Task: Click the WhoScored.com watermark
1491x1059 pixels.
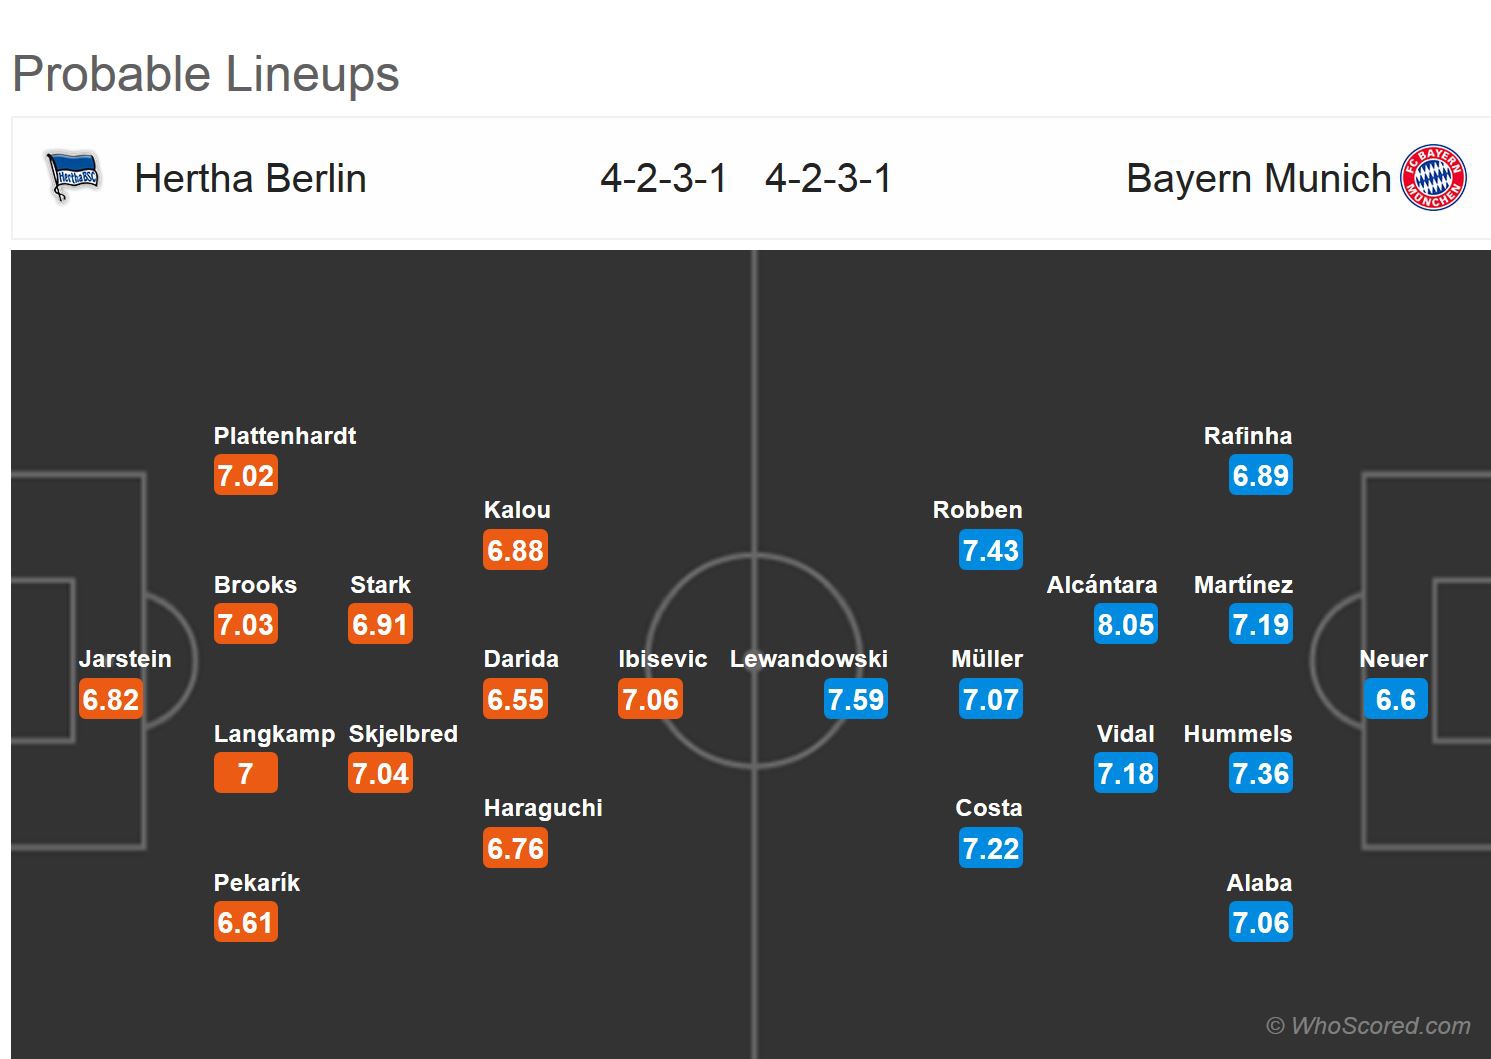Action: [1368, 1026]
